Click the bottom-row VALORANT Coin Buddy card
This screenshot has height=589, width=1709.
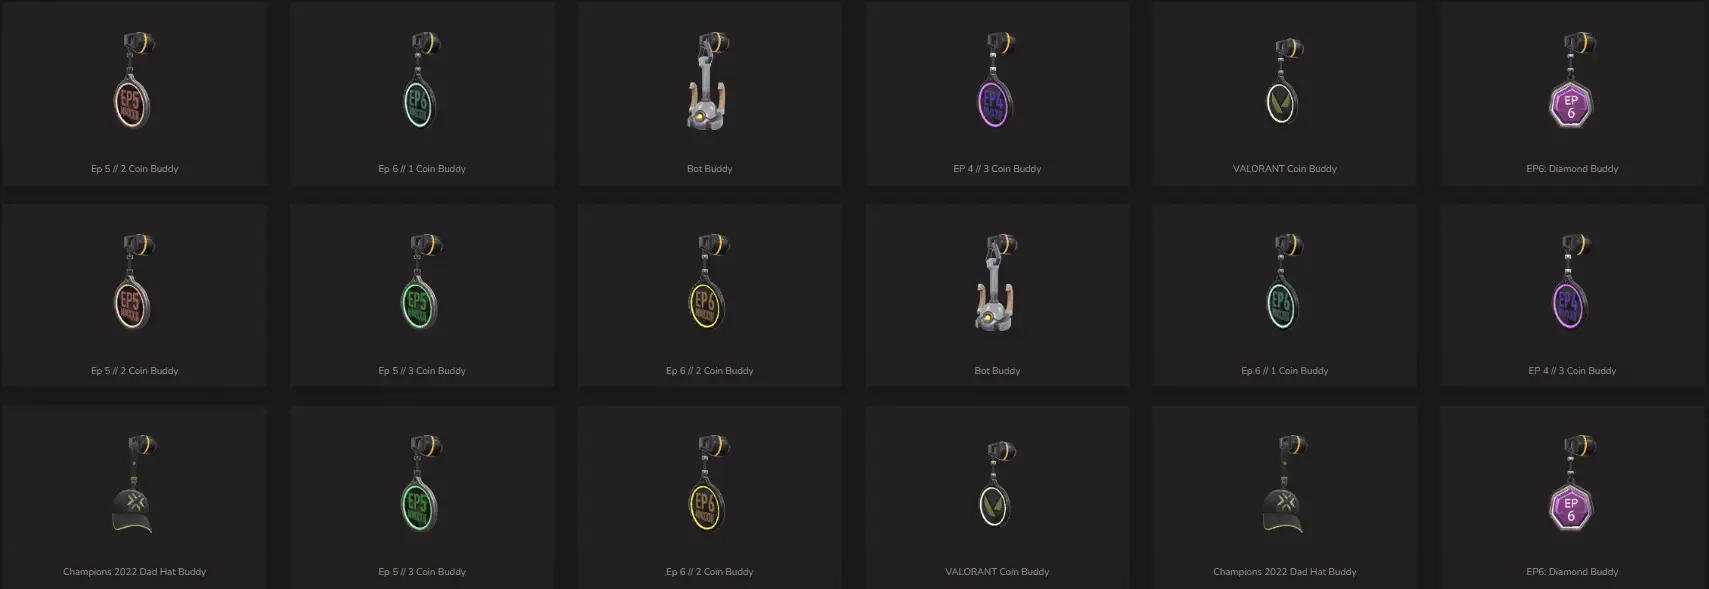click(x=997, y=497)
